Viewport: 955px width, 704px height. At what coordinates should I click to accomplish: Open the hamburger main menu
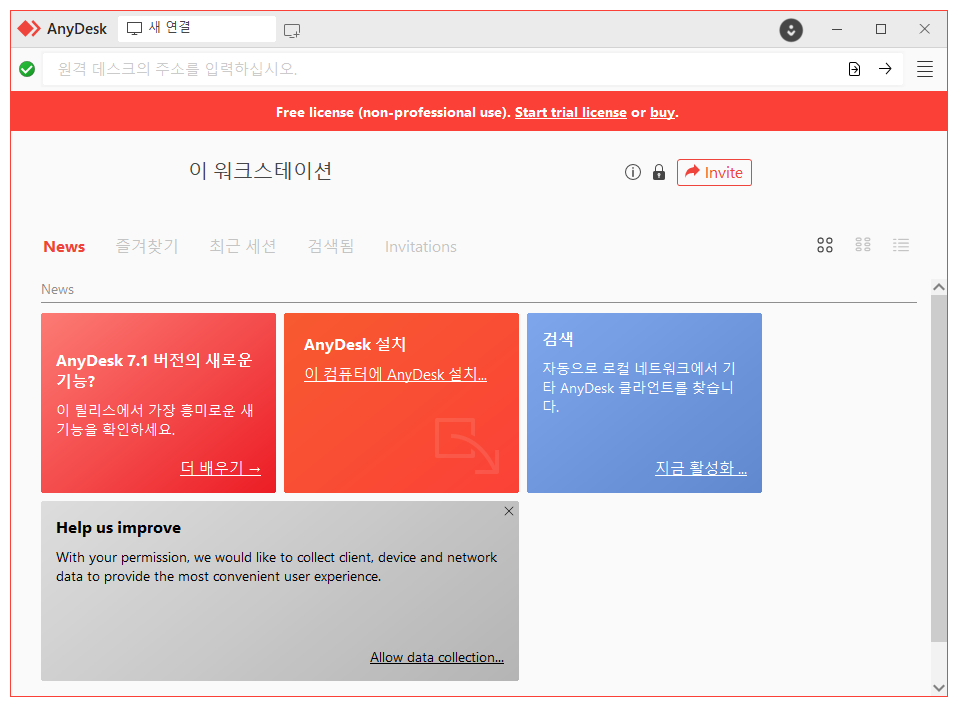click(925, 69)
